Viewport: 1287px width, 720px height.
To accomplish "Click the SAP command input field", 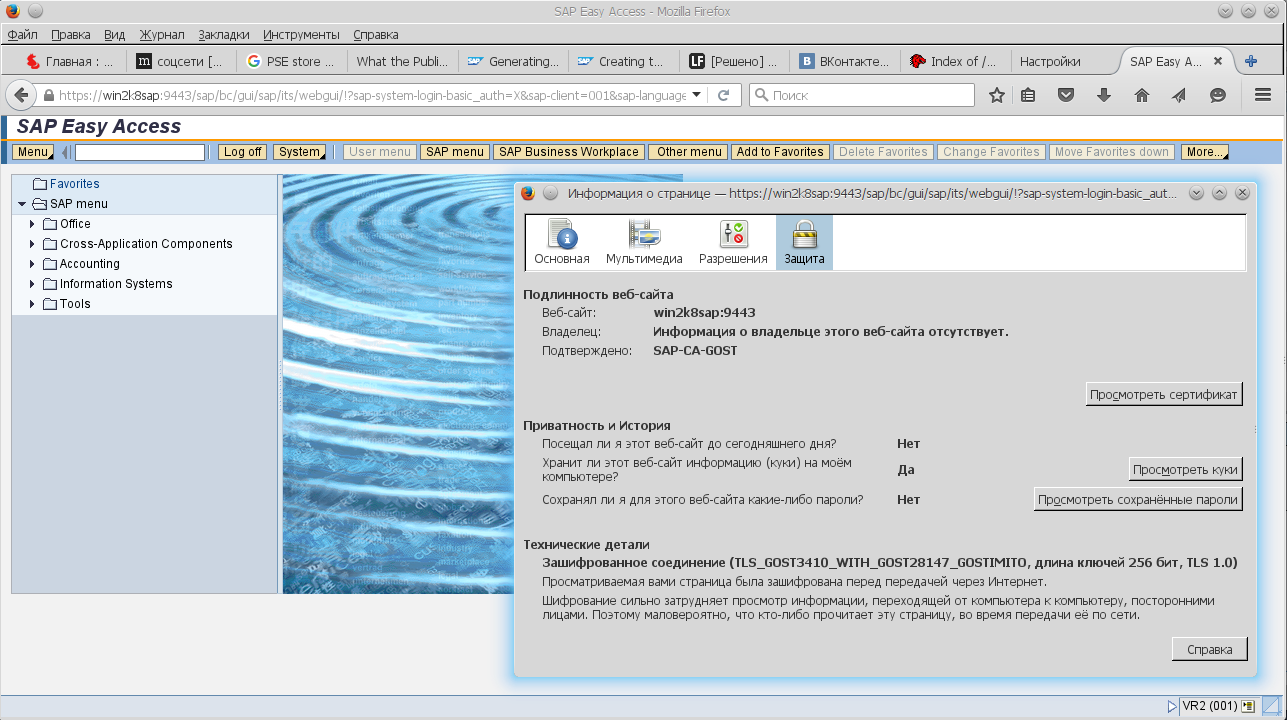I will (x=140, y=152).
